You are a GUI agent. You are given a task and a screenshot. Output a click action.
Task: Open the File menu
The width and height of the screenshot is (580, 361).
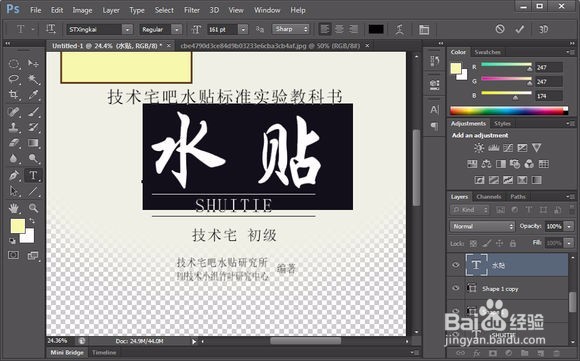click(x=36, y=10)
